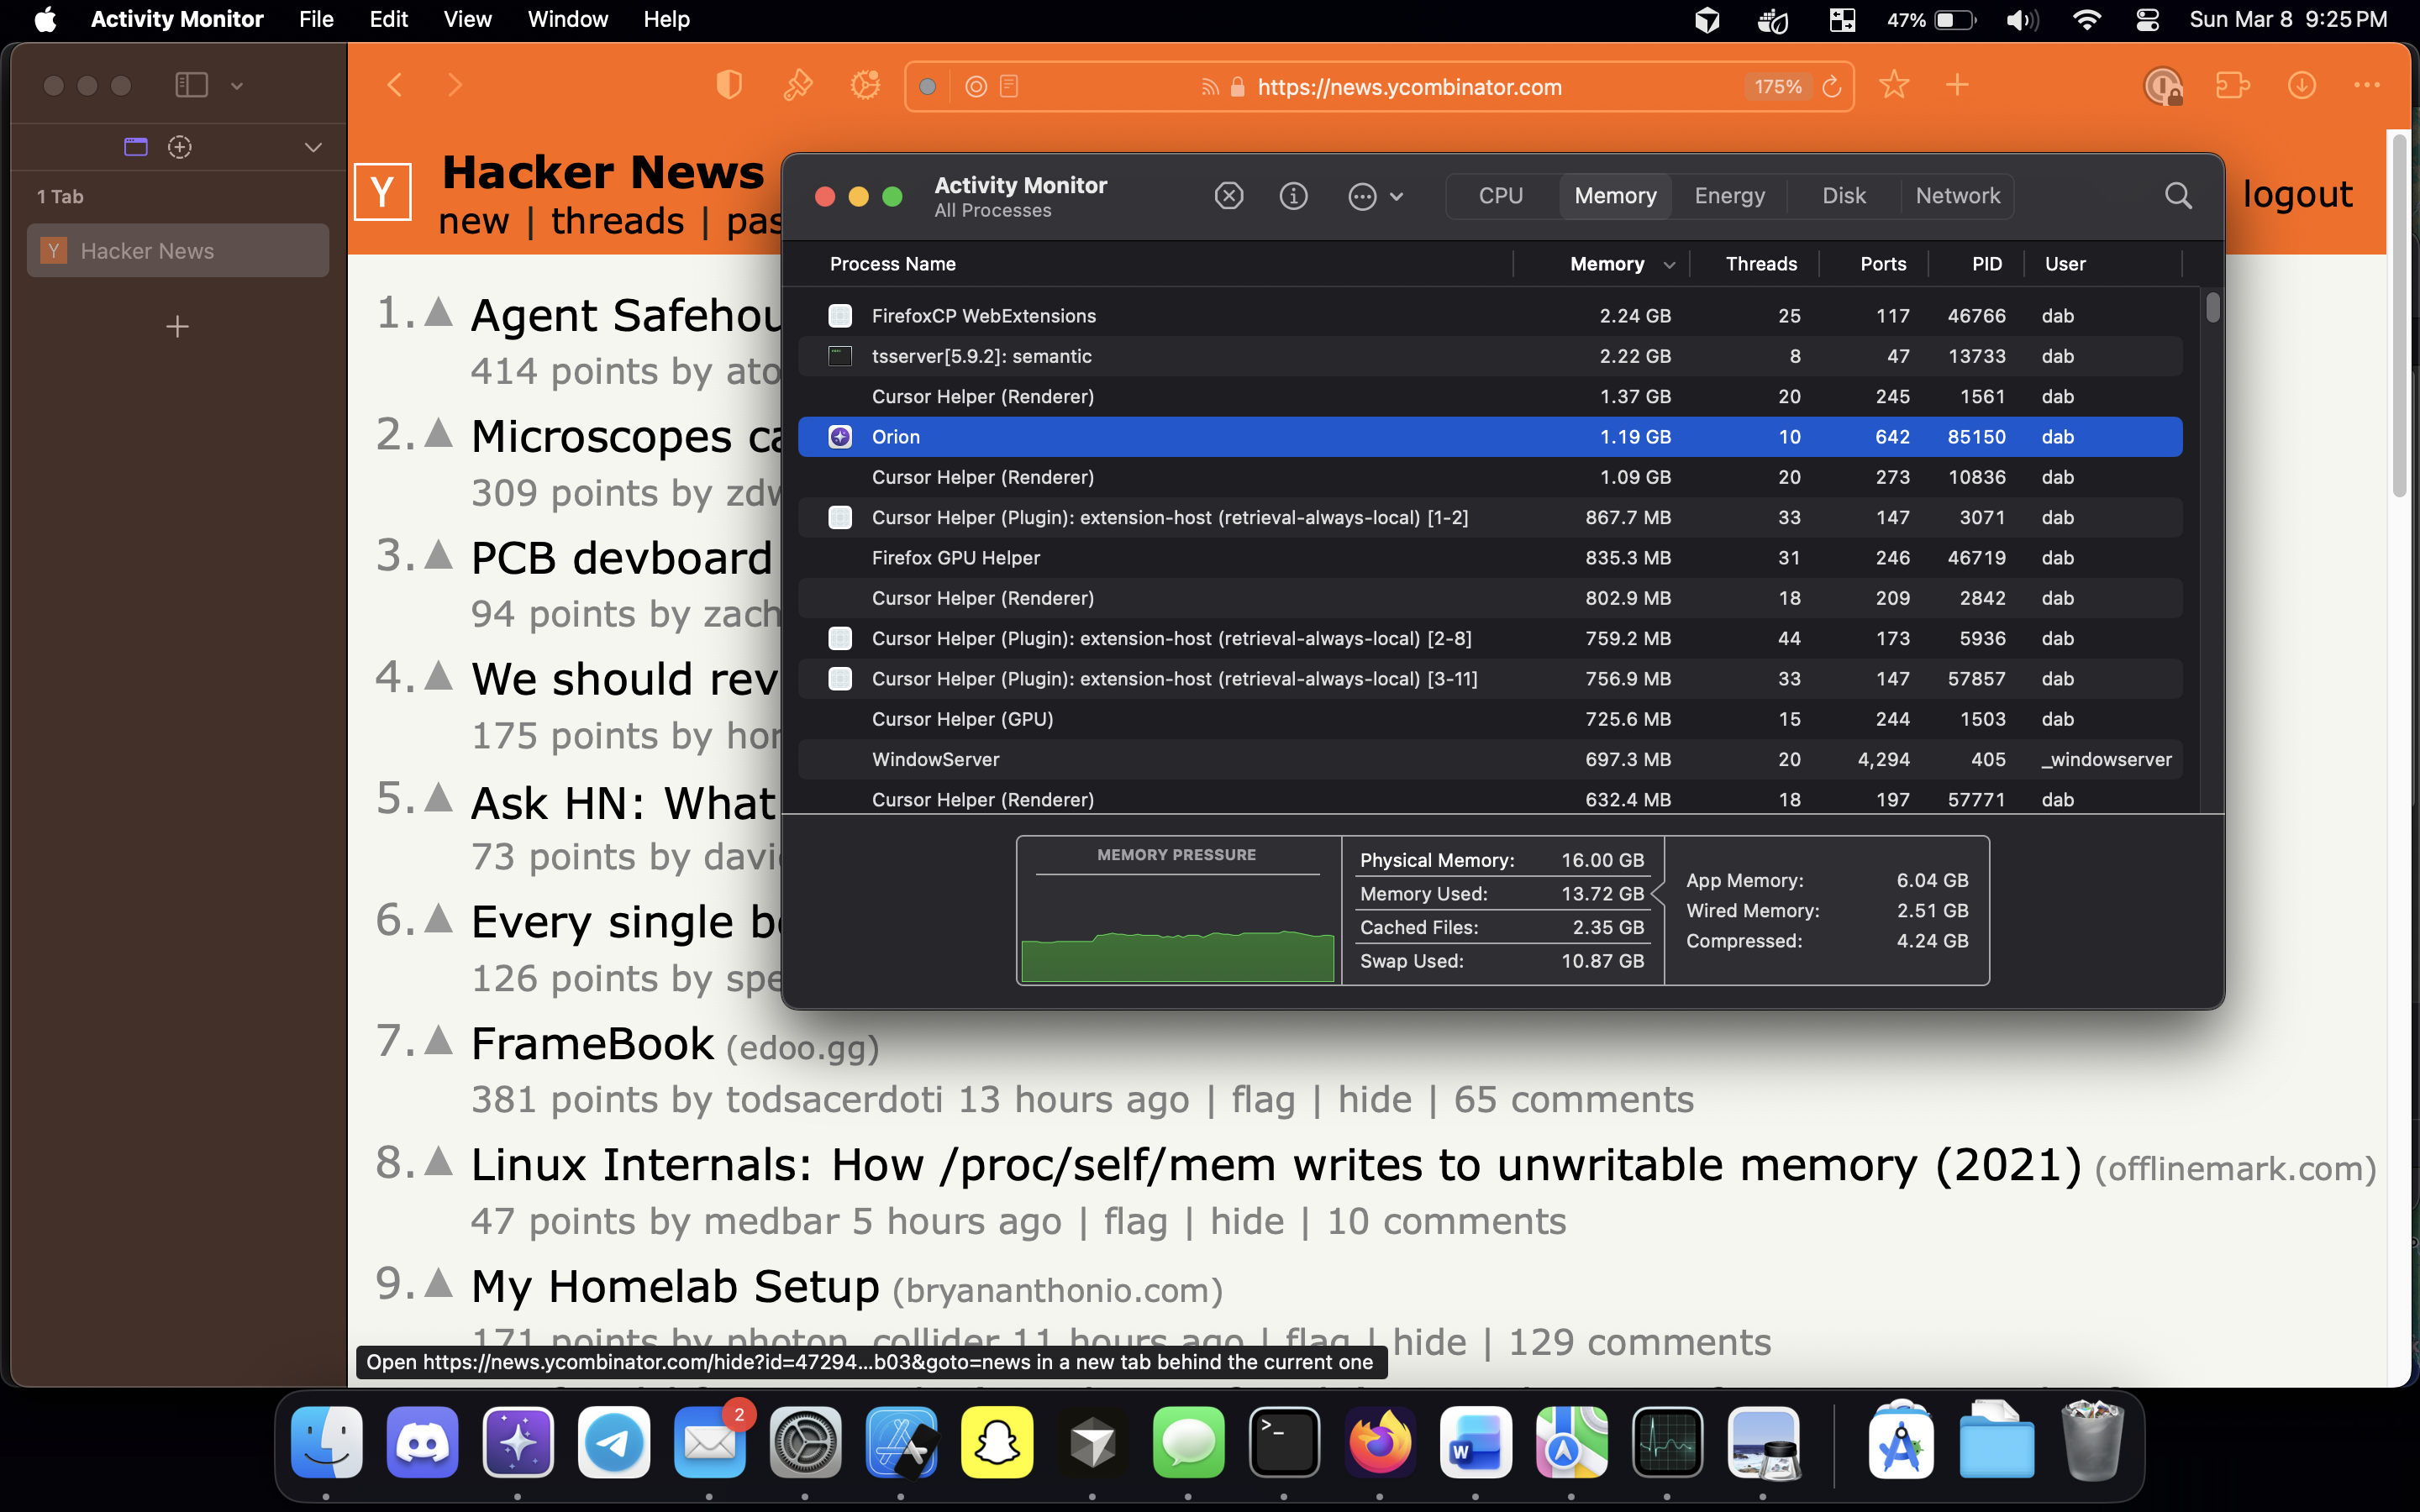Open Safari's privacy report shield icon

point(729,86)
